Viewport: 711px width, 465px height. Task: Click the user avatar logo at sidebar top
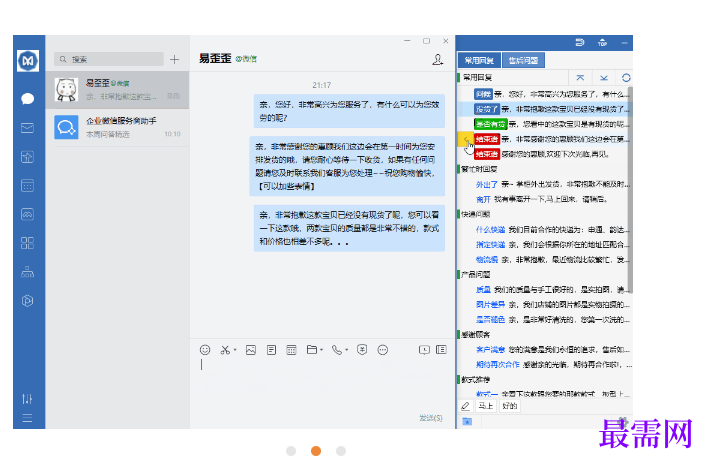(28, 60)
